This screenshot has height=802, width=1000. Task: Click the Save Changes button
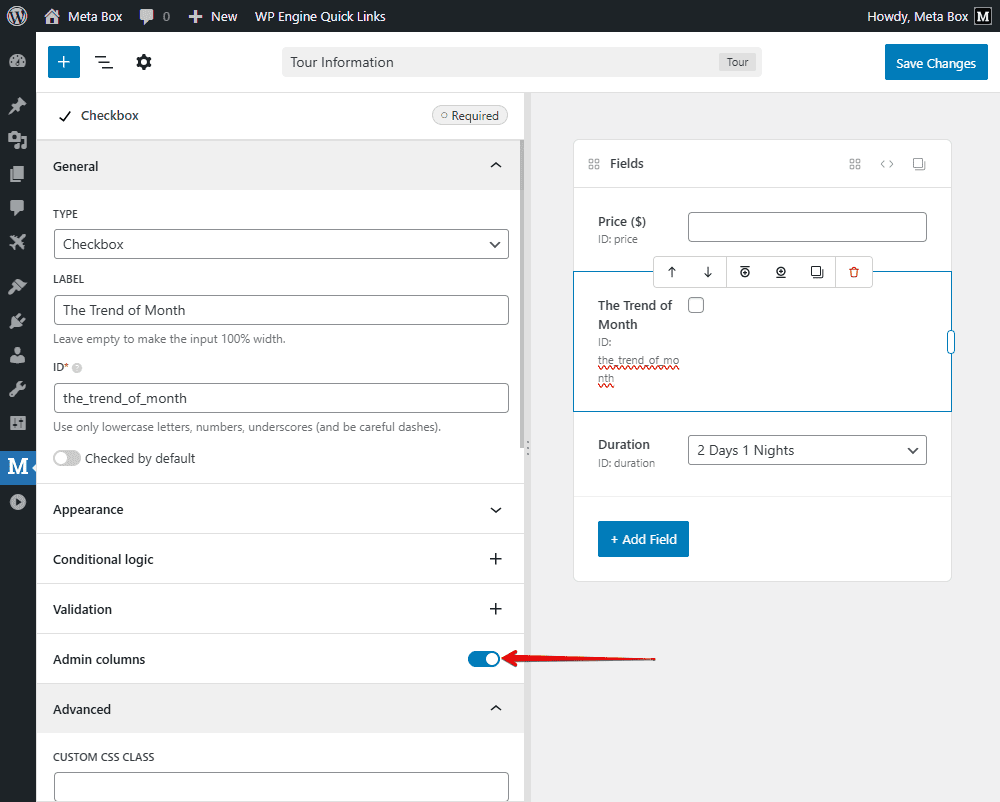point(936,62)
